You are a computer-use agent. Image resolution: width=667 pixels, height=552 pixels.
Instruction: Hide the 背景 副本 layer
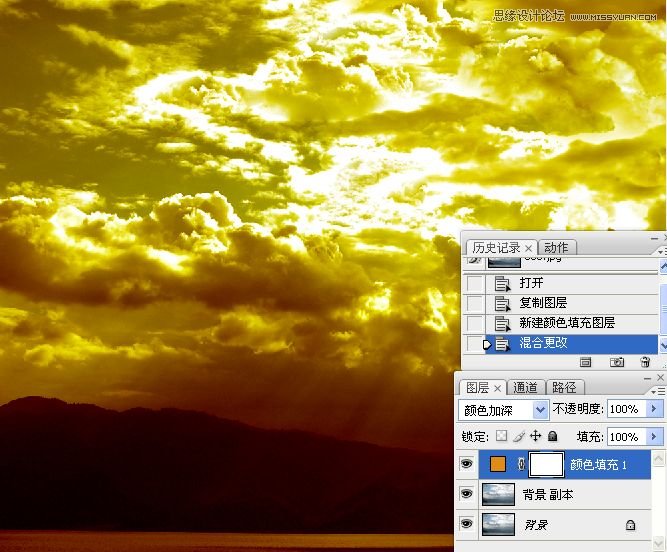pos(467,494)
